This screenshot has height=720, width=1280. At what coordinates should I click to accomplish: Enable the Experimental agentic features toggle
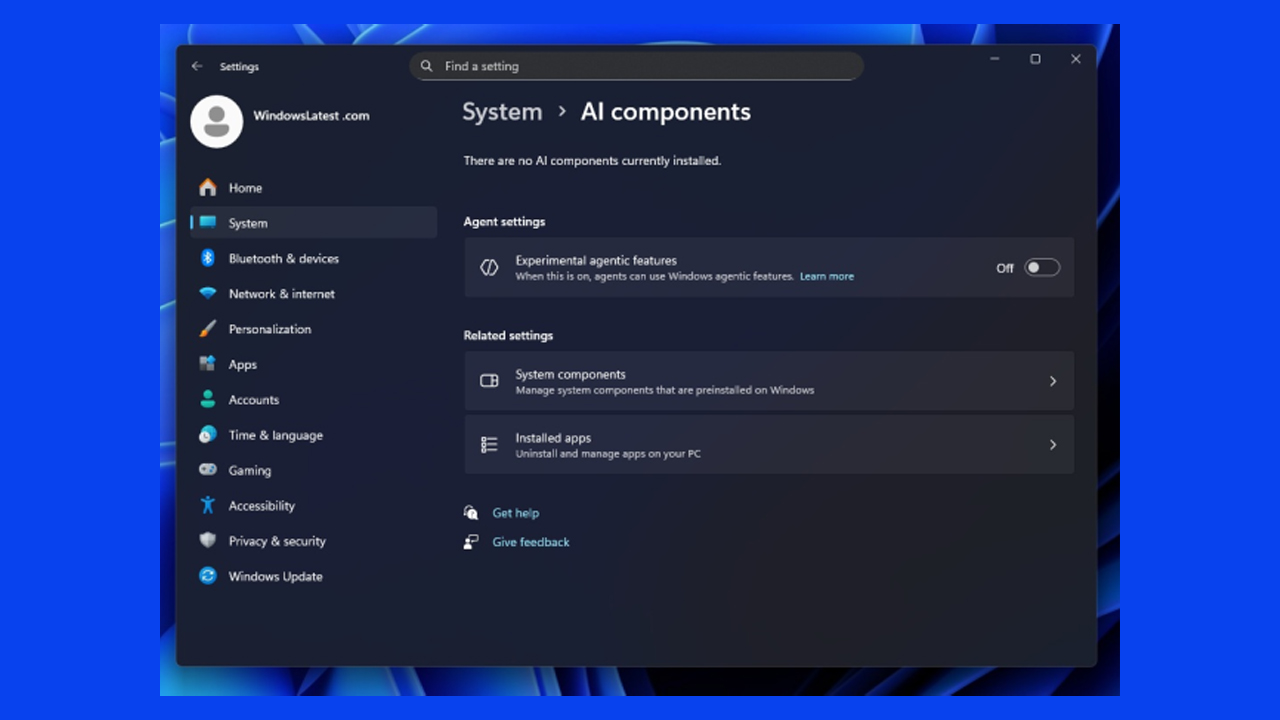pyautogui.click(x=1041, y=267)
